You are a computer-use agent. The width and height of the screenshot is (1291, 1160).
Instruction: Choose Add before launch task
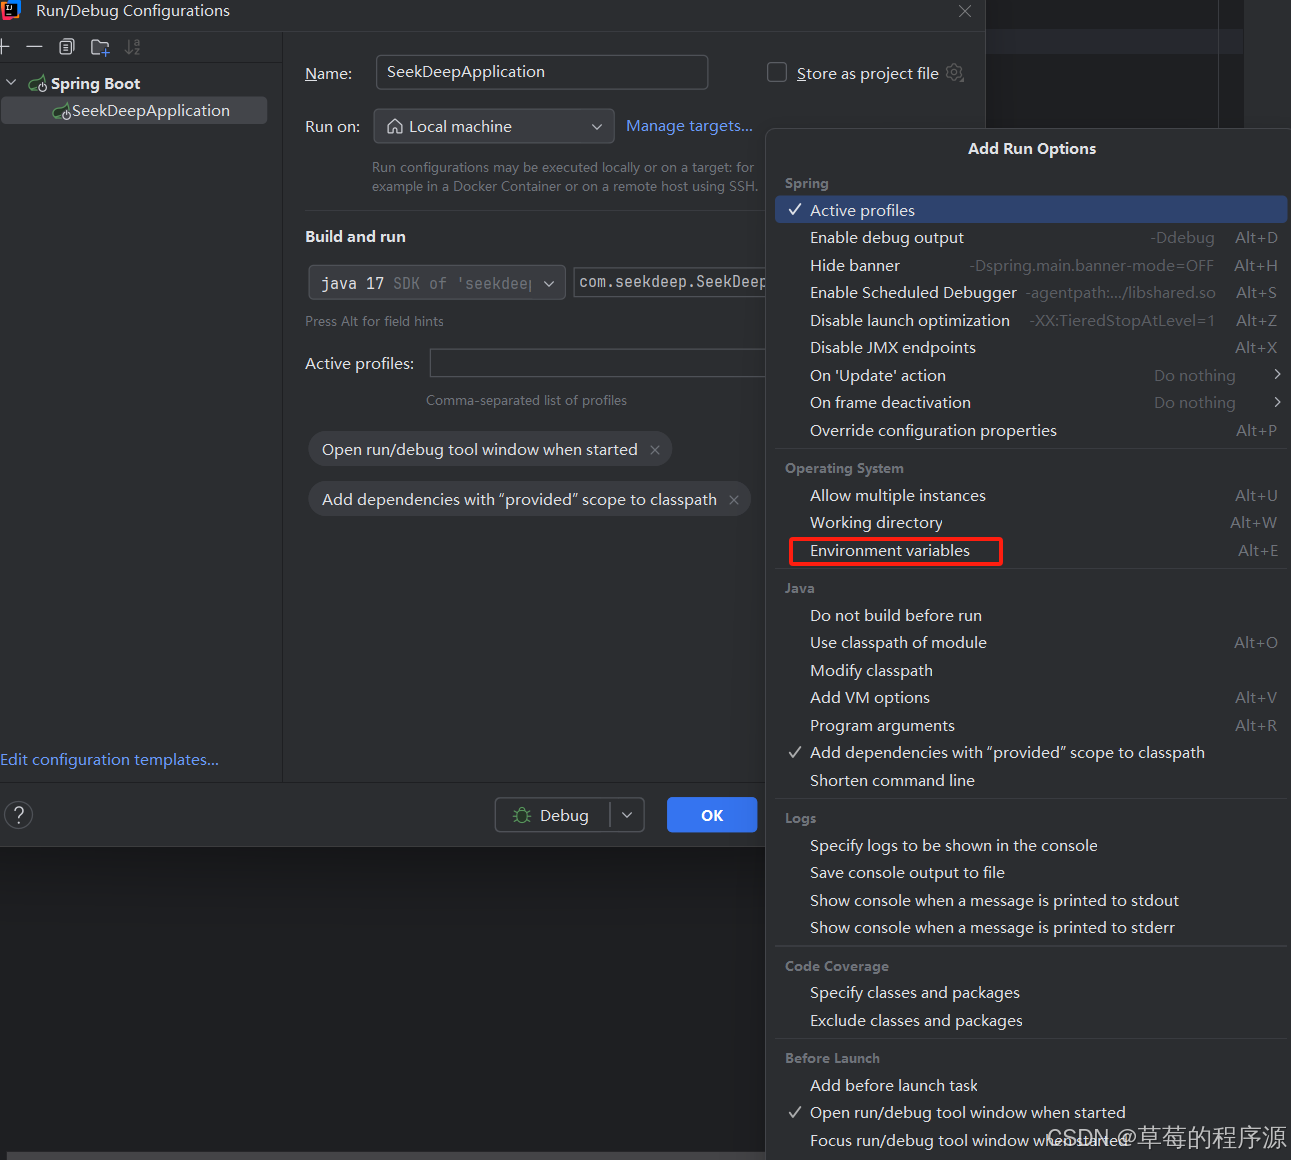[1031, 1086]
